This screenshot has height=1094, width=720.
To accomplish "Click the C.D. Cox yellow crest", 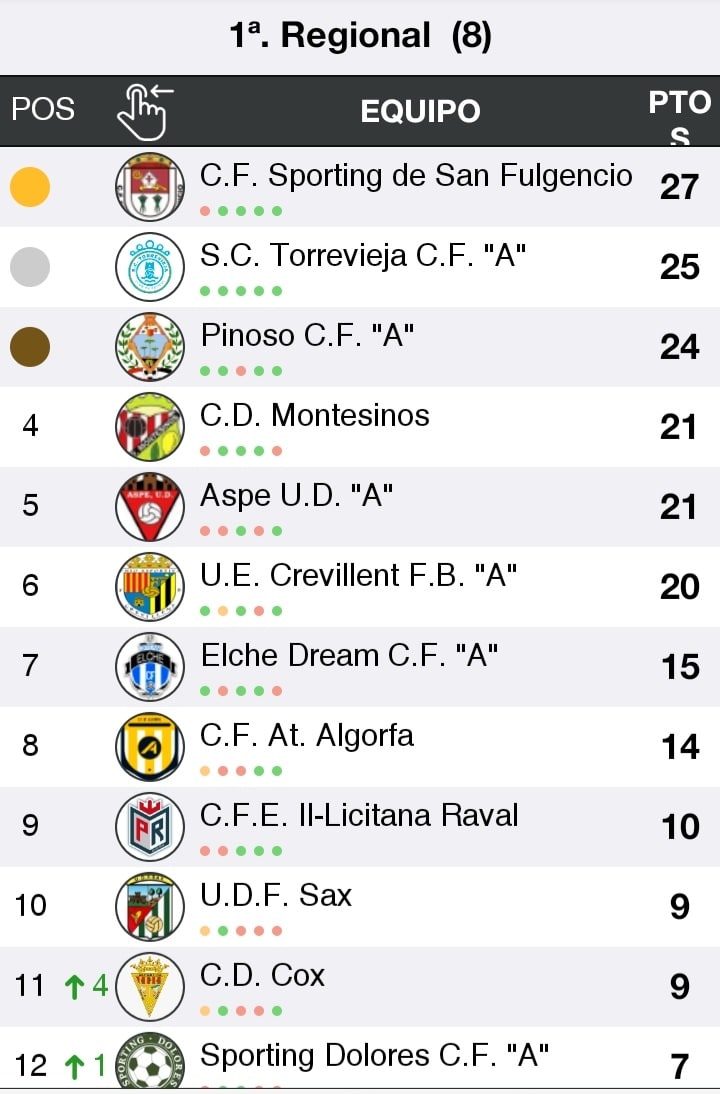I will (x=150, y=987).
